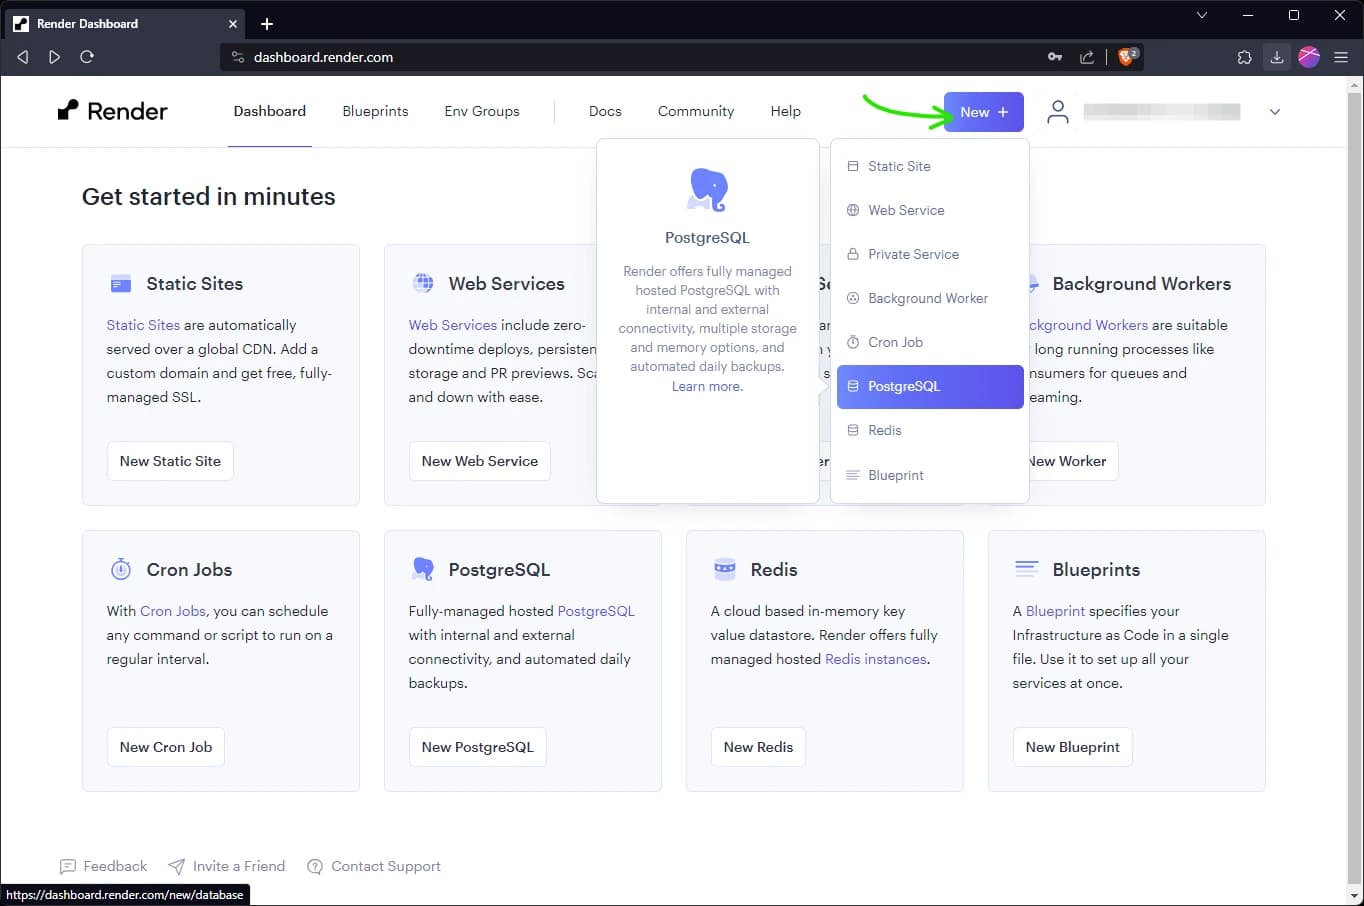The height and width of the screenshot is (906, 1364).
Task: Click the Redis datastore icon on its card
Action: (723, 569)
